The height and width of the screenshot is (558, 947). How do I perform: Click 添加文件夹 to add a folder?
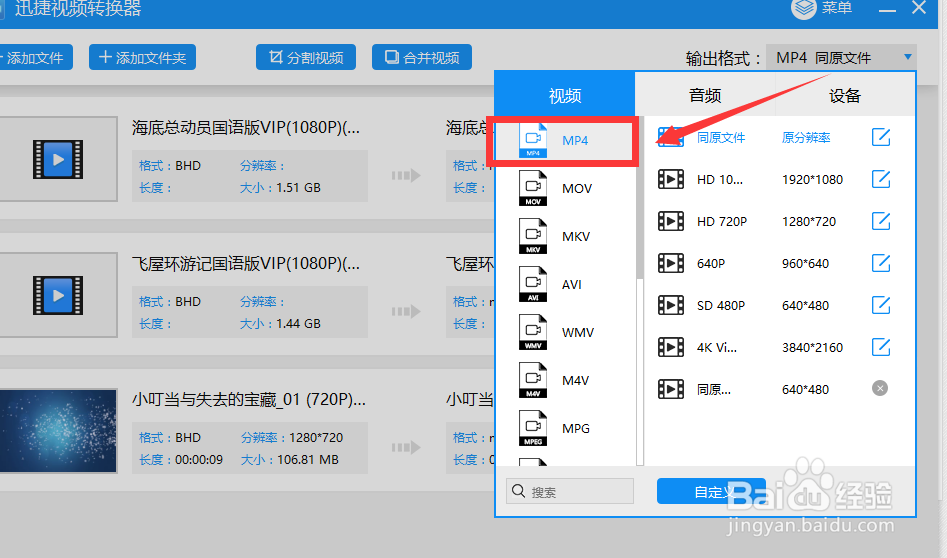click(x=143, y=57)
